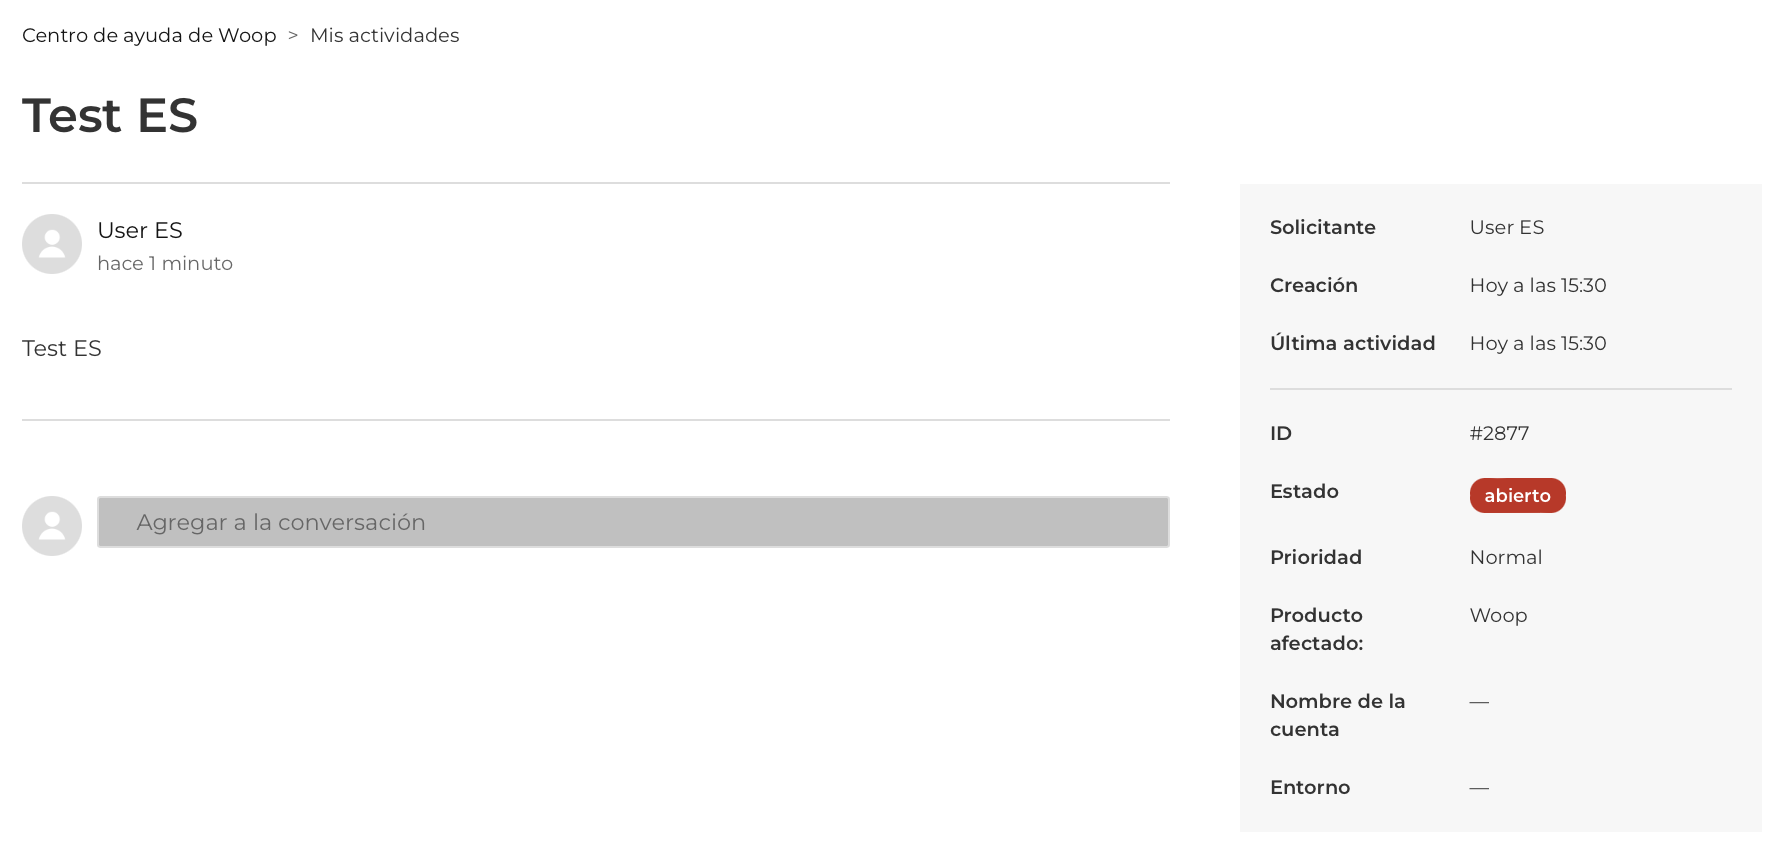The width and height of the screenshot is (1784, 862).
Task: Click the Agregar a la conversación field
Action: coord(632,522)
